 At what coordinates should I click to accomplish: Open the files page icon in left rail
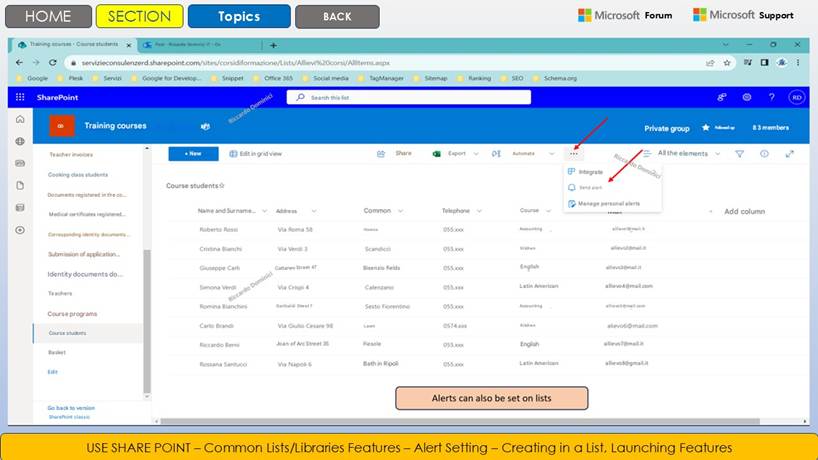click(x=20, y=185)
